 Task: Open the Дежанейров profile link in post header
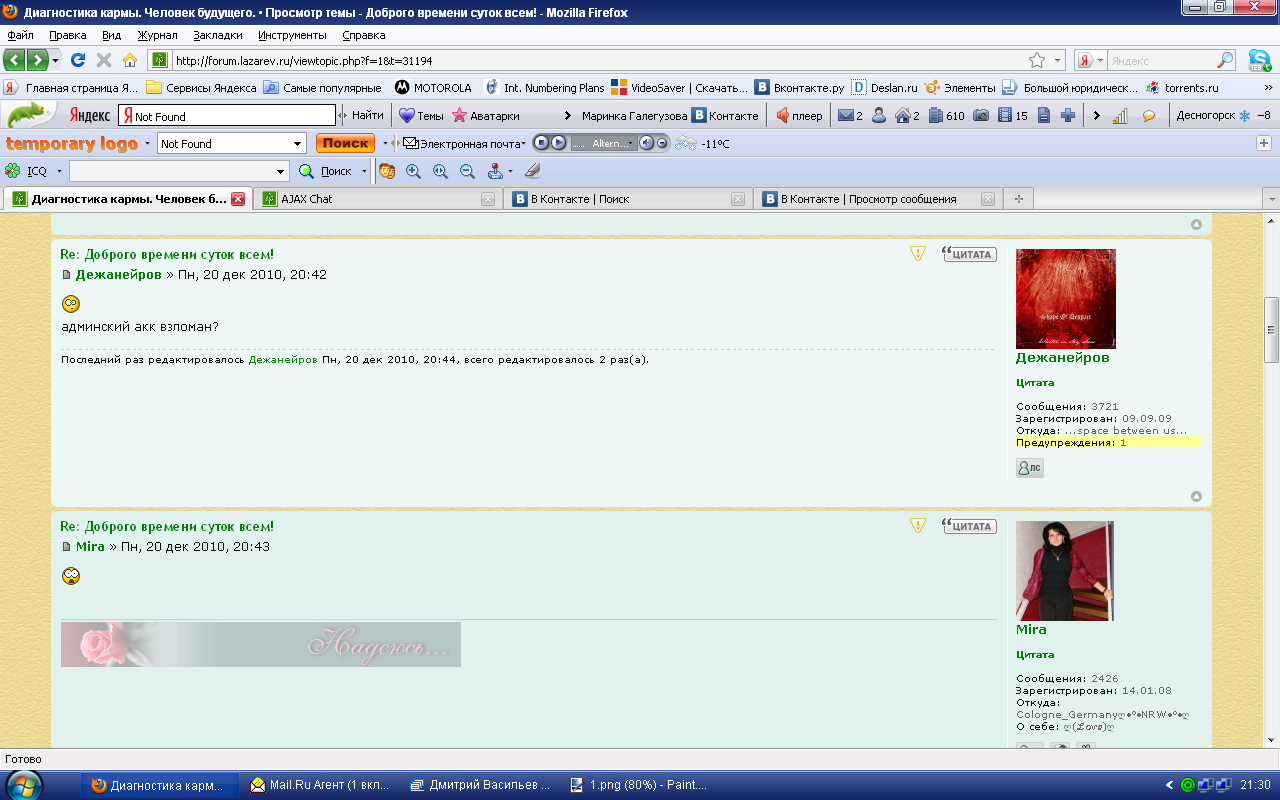point(118,274)
